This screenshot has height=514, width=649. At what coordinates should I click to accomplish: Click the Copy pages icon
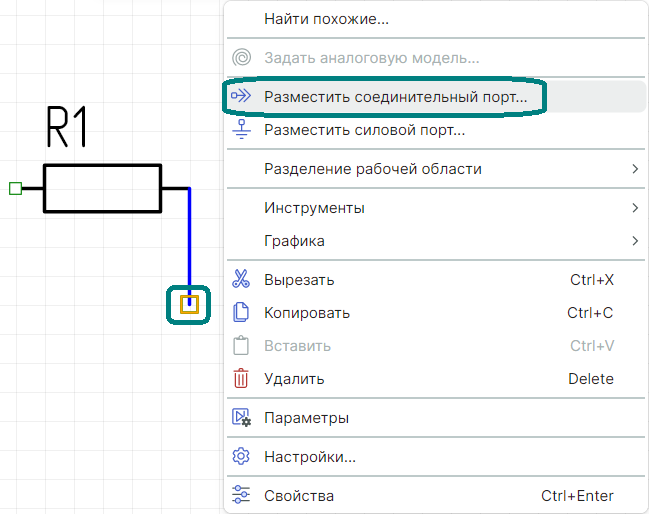pos(241,313)
